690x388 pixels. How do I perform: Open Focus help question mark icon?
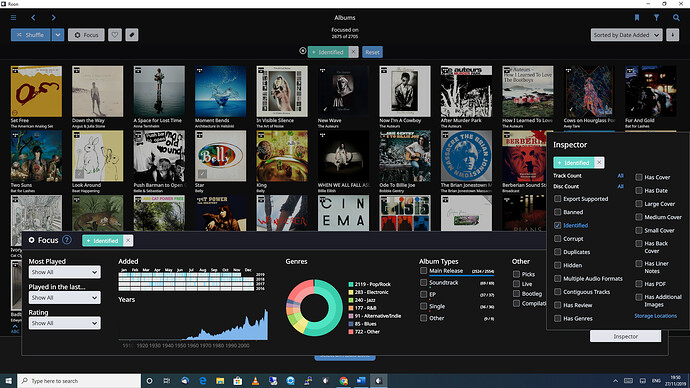pos(66,240)
